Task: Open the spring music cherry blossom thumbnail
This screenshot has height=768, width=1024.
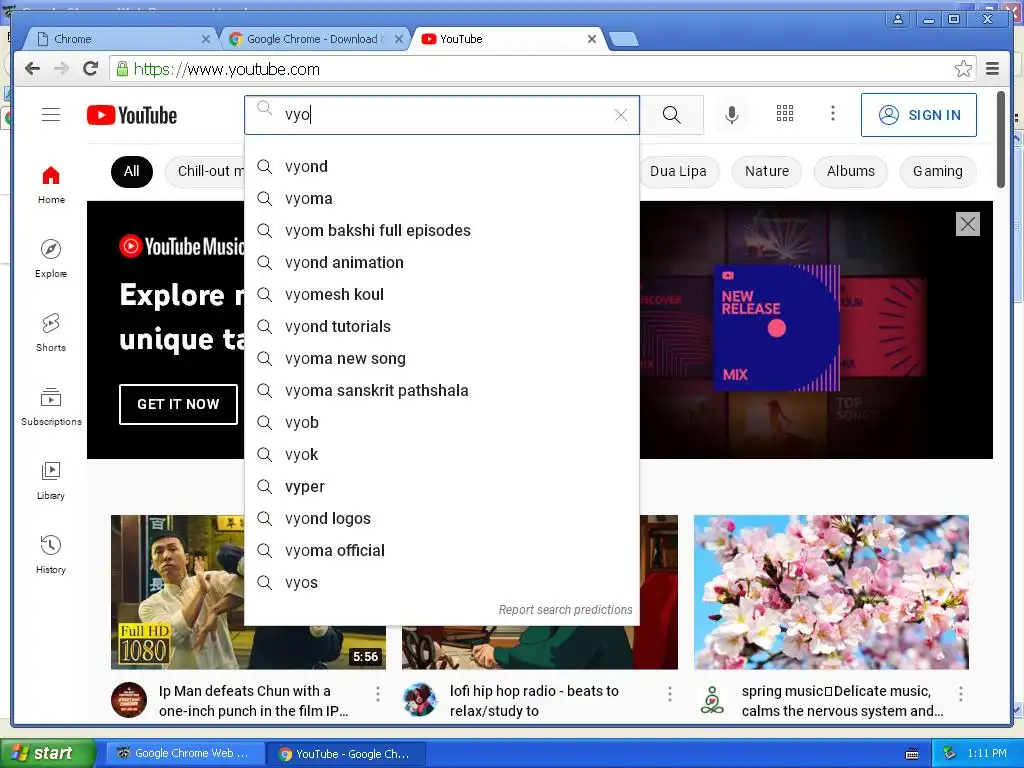Action: click(831, 592)
